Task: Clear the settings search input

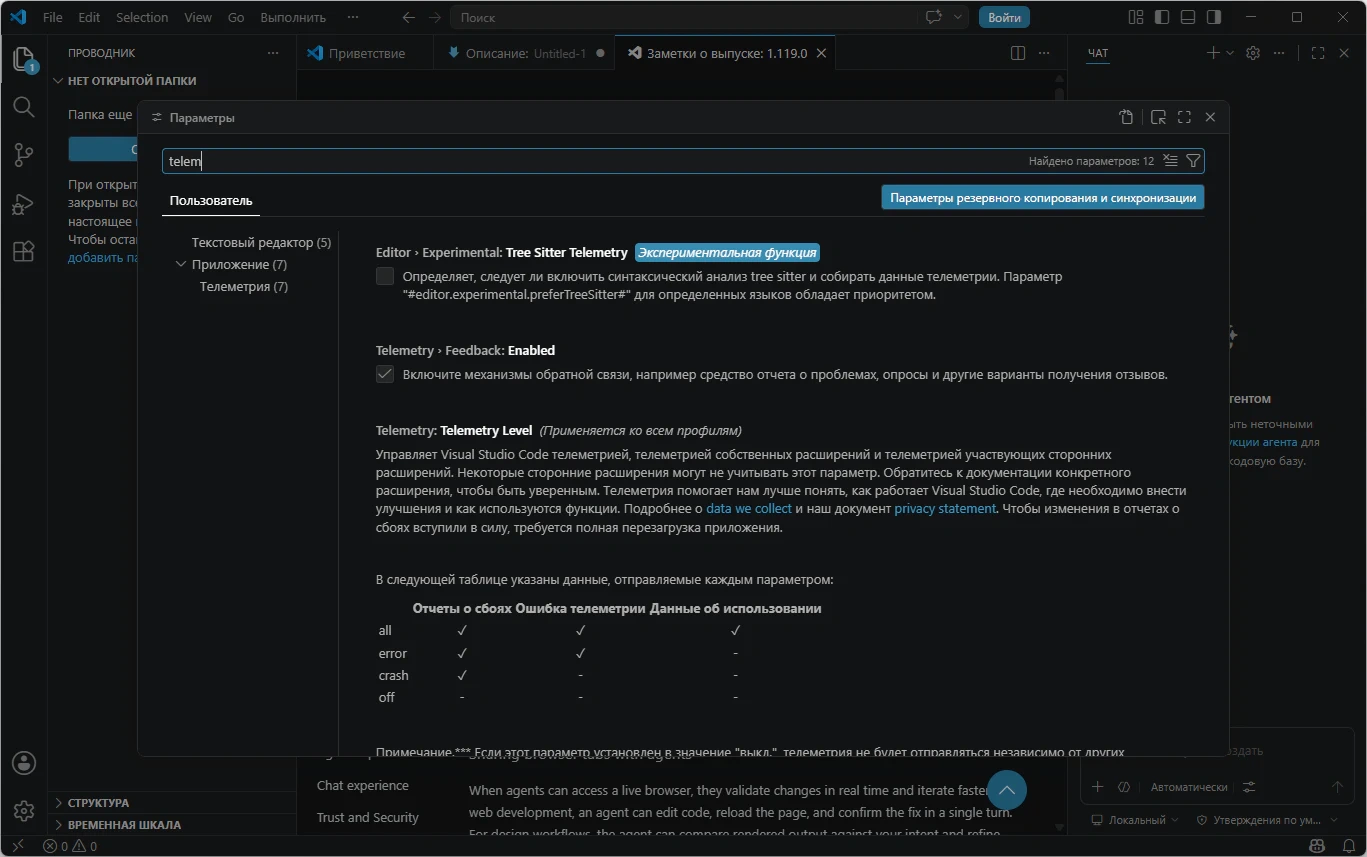Action: [x=1170, y=161]
